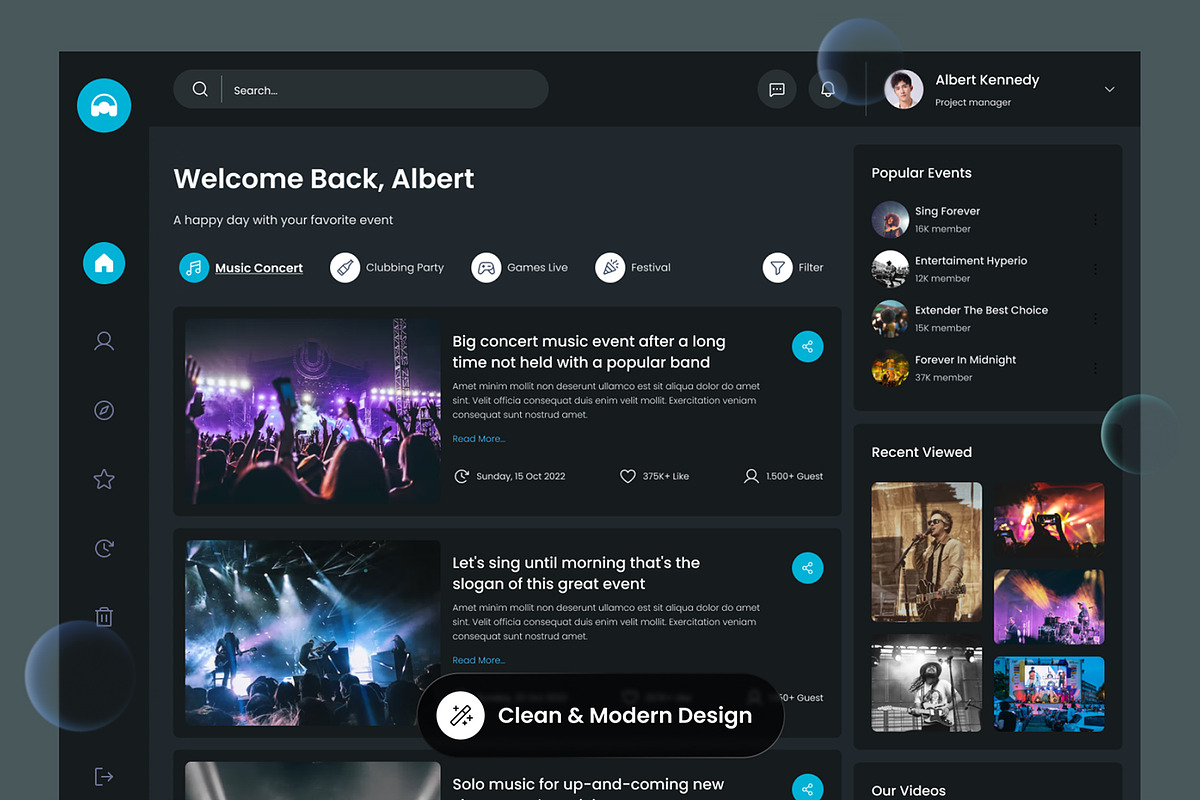Screen dimensions: 1200x800
Task: Open the blue stage lights thumbnail
Action: tap(313, 633)
